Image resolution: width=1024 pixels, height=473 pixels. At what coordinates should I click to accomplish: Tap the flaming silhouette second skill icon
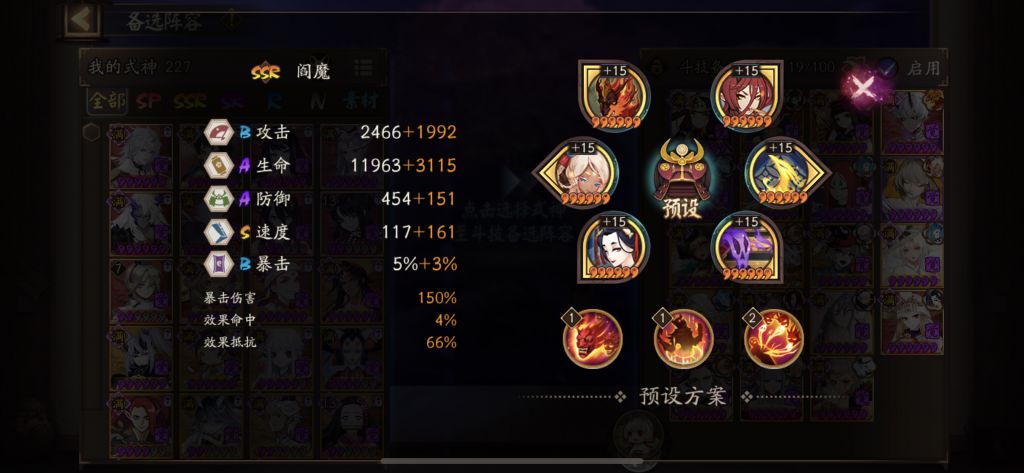click(x=683, y=338)
